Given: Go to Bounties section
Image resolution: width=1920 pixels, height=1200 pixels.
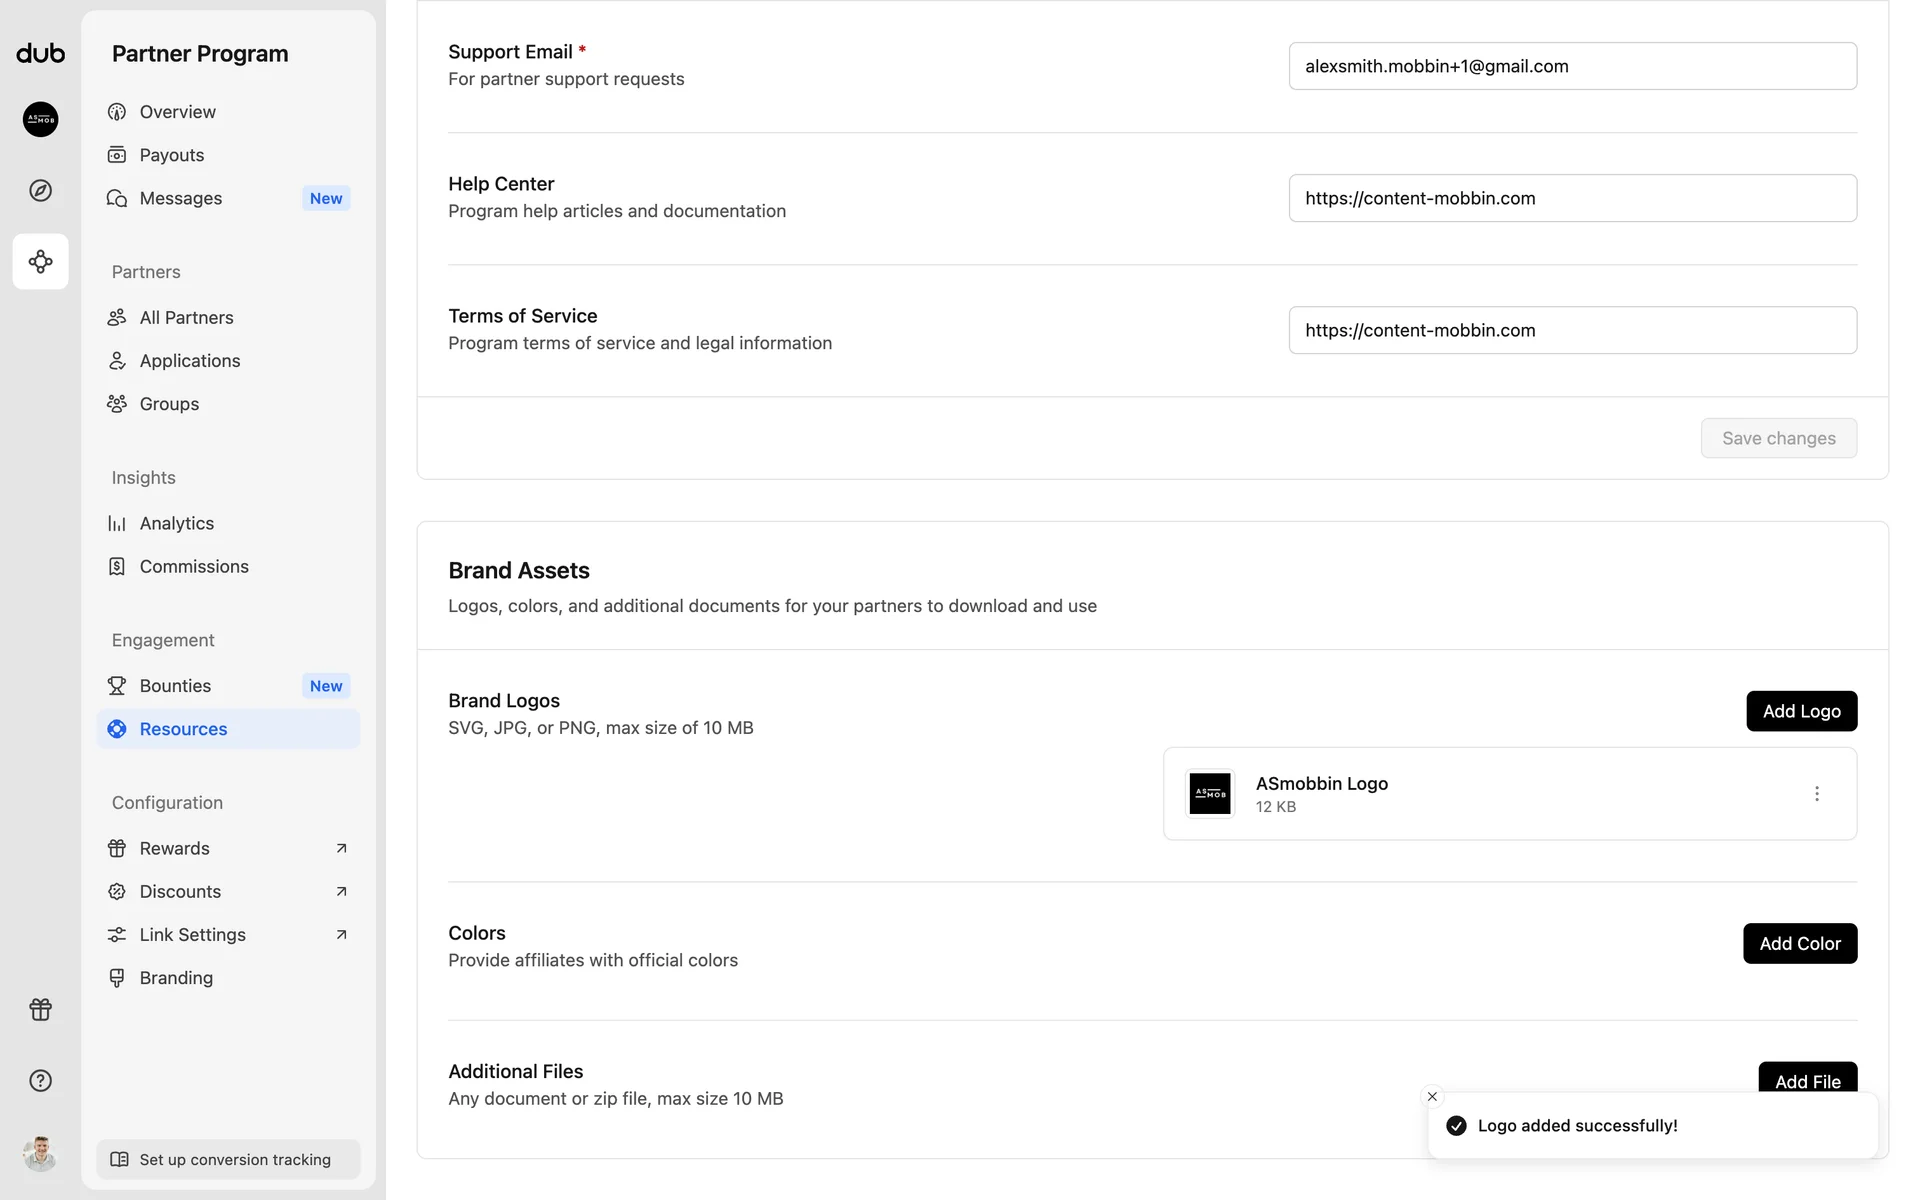Looking at the screenshot, I should pyautogui.click(x=176, y=686).
